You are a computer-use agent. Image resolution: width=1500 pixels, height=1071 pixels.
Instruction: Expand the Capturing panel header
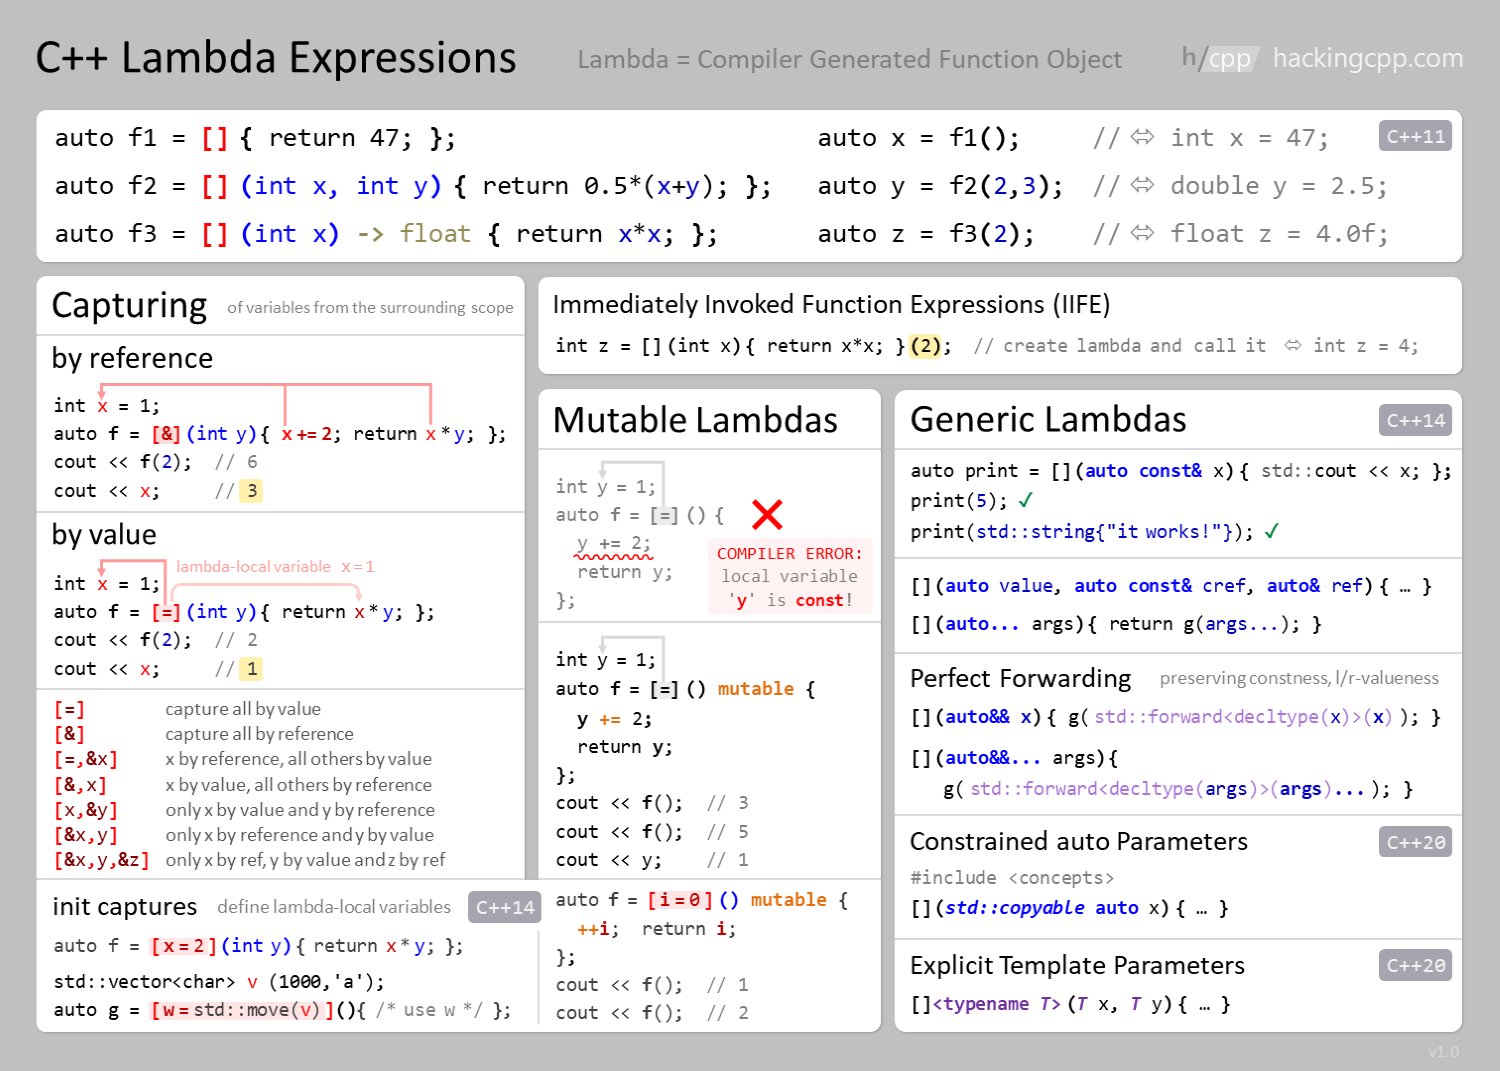point(128,305)
